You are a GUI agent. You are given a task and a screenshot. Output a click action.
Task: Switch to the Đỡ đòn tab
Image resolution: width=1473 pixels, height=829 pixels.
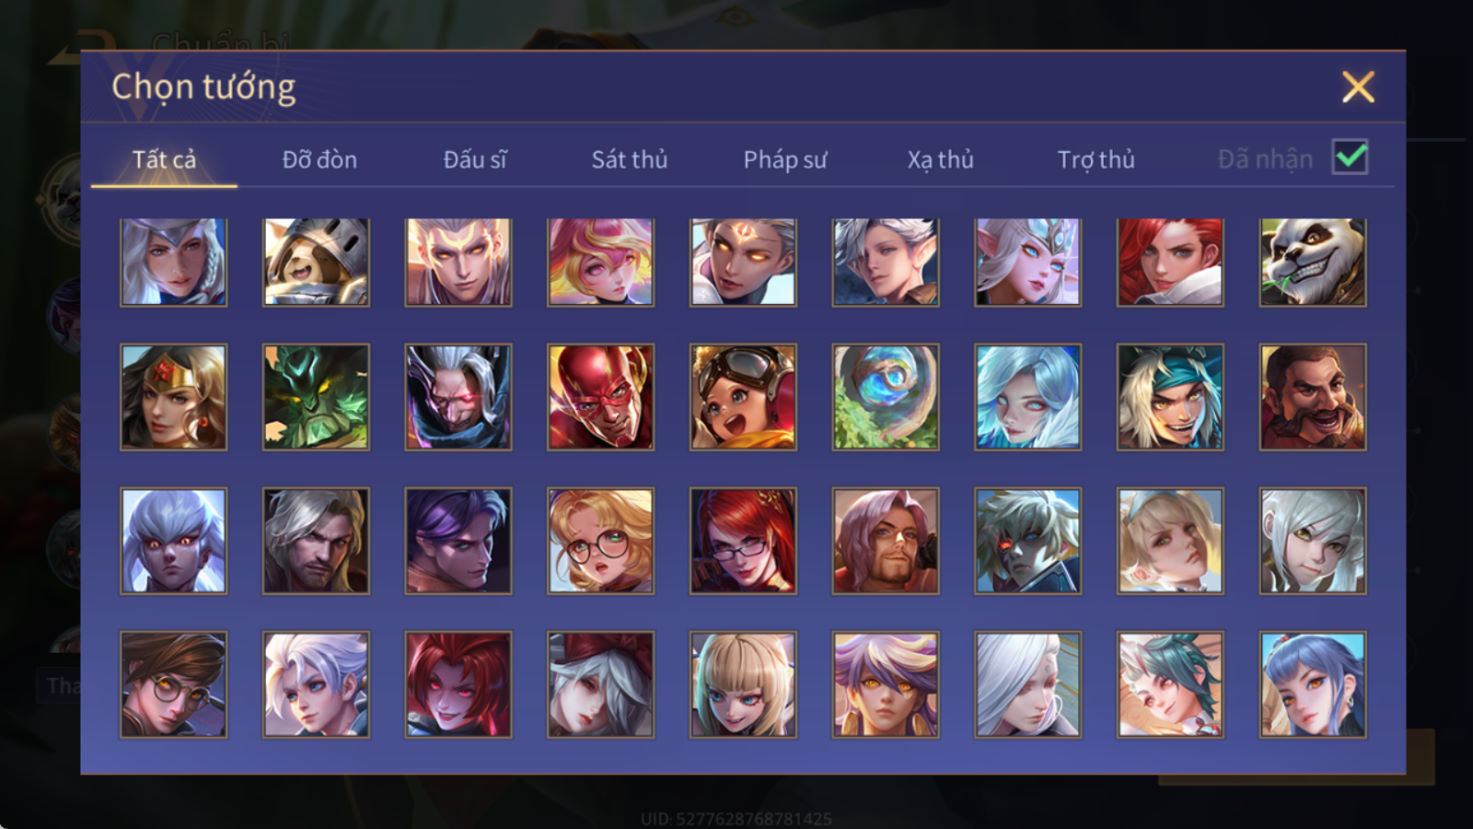pyautogui.click(x=319, y=159)
